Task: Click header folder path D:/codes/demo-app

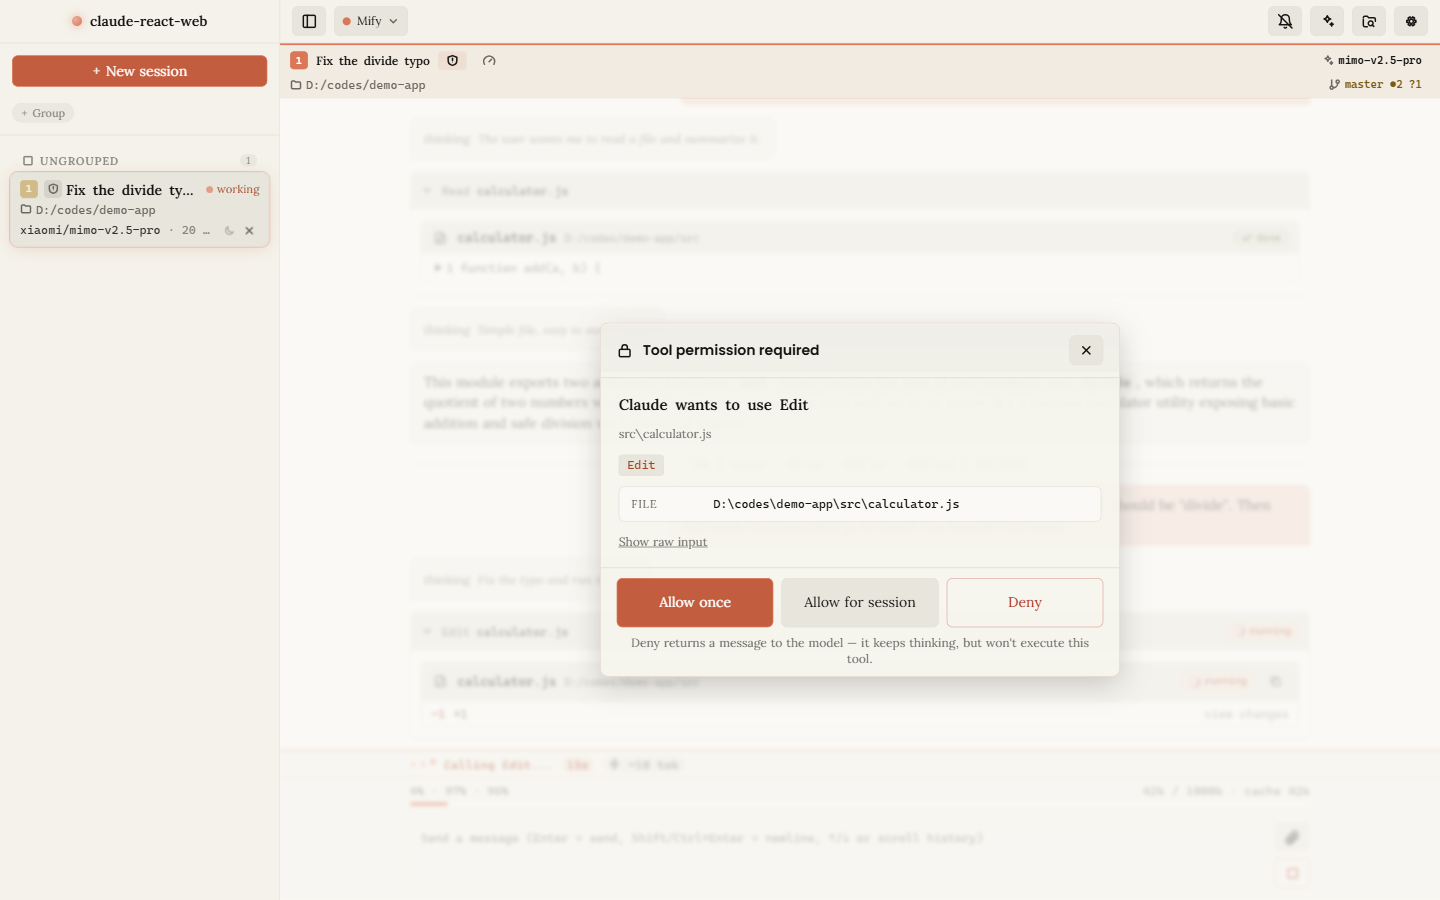Action: [366, 85]
